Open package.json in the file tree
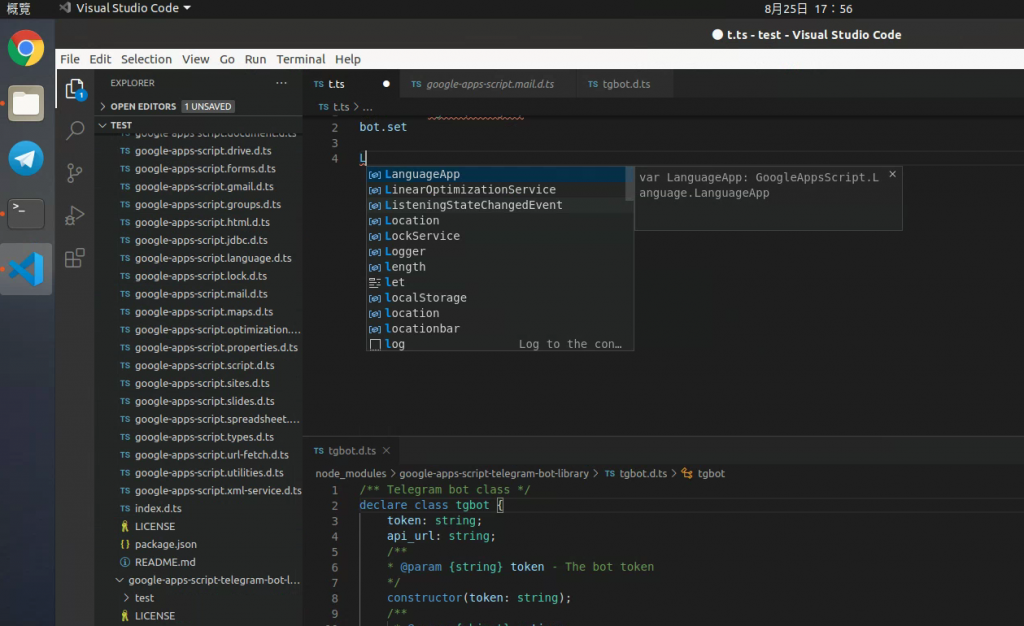This screenshot has width=1024, height=626. click(165, 544)
